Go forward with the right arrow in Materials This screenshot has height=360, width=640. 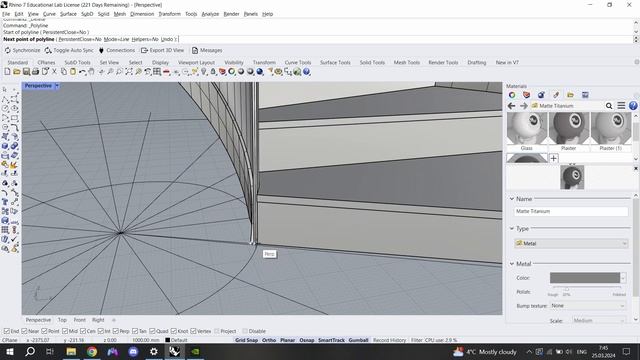524,106
